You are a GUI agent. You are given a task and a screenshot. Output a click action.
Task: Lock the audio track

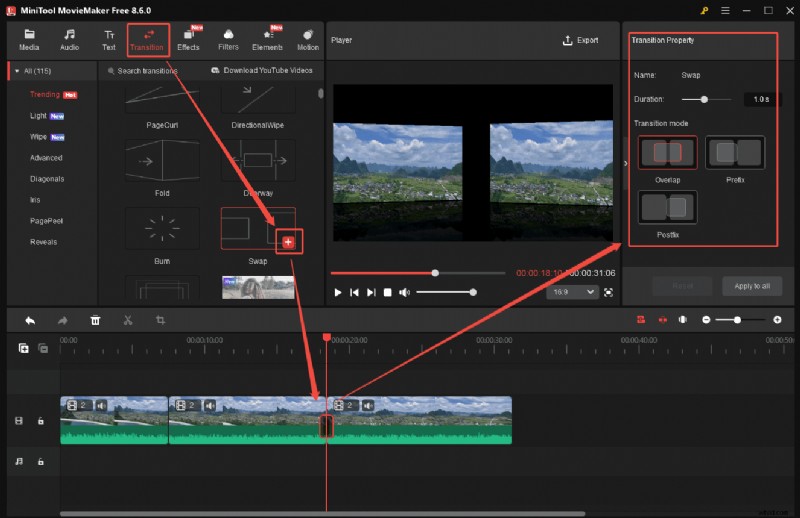40,461
